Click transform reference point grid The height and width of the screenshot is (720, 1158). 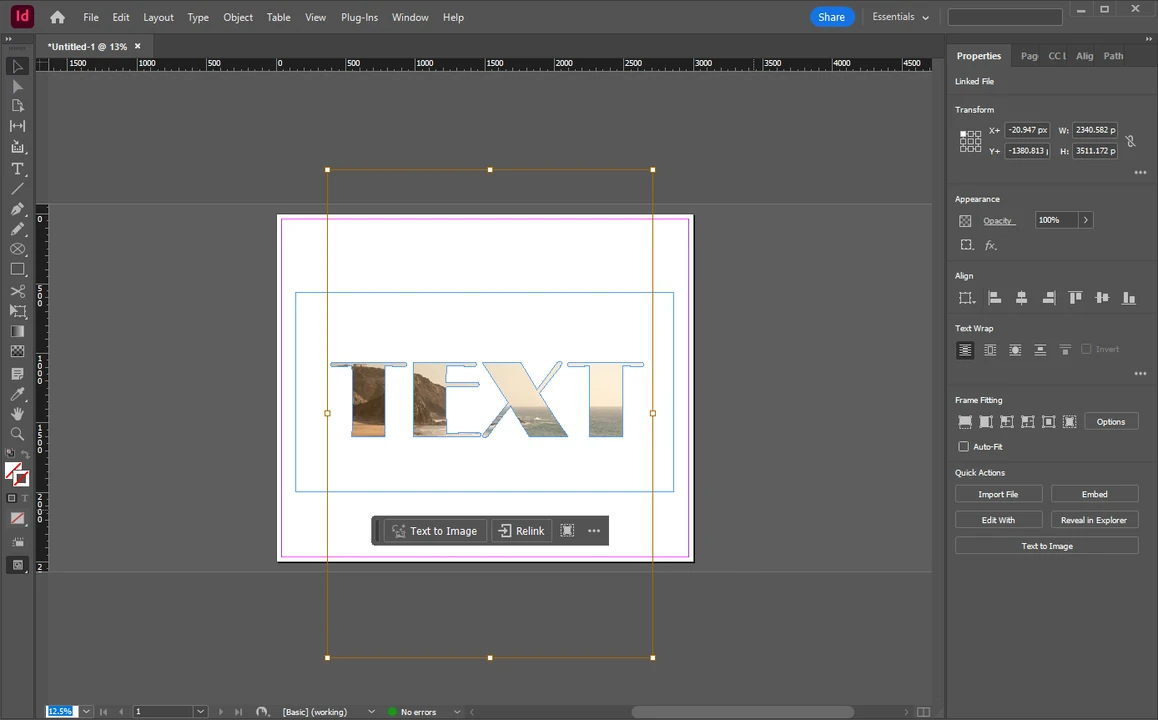(970, 141)
